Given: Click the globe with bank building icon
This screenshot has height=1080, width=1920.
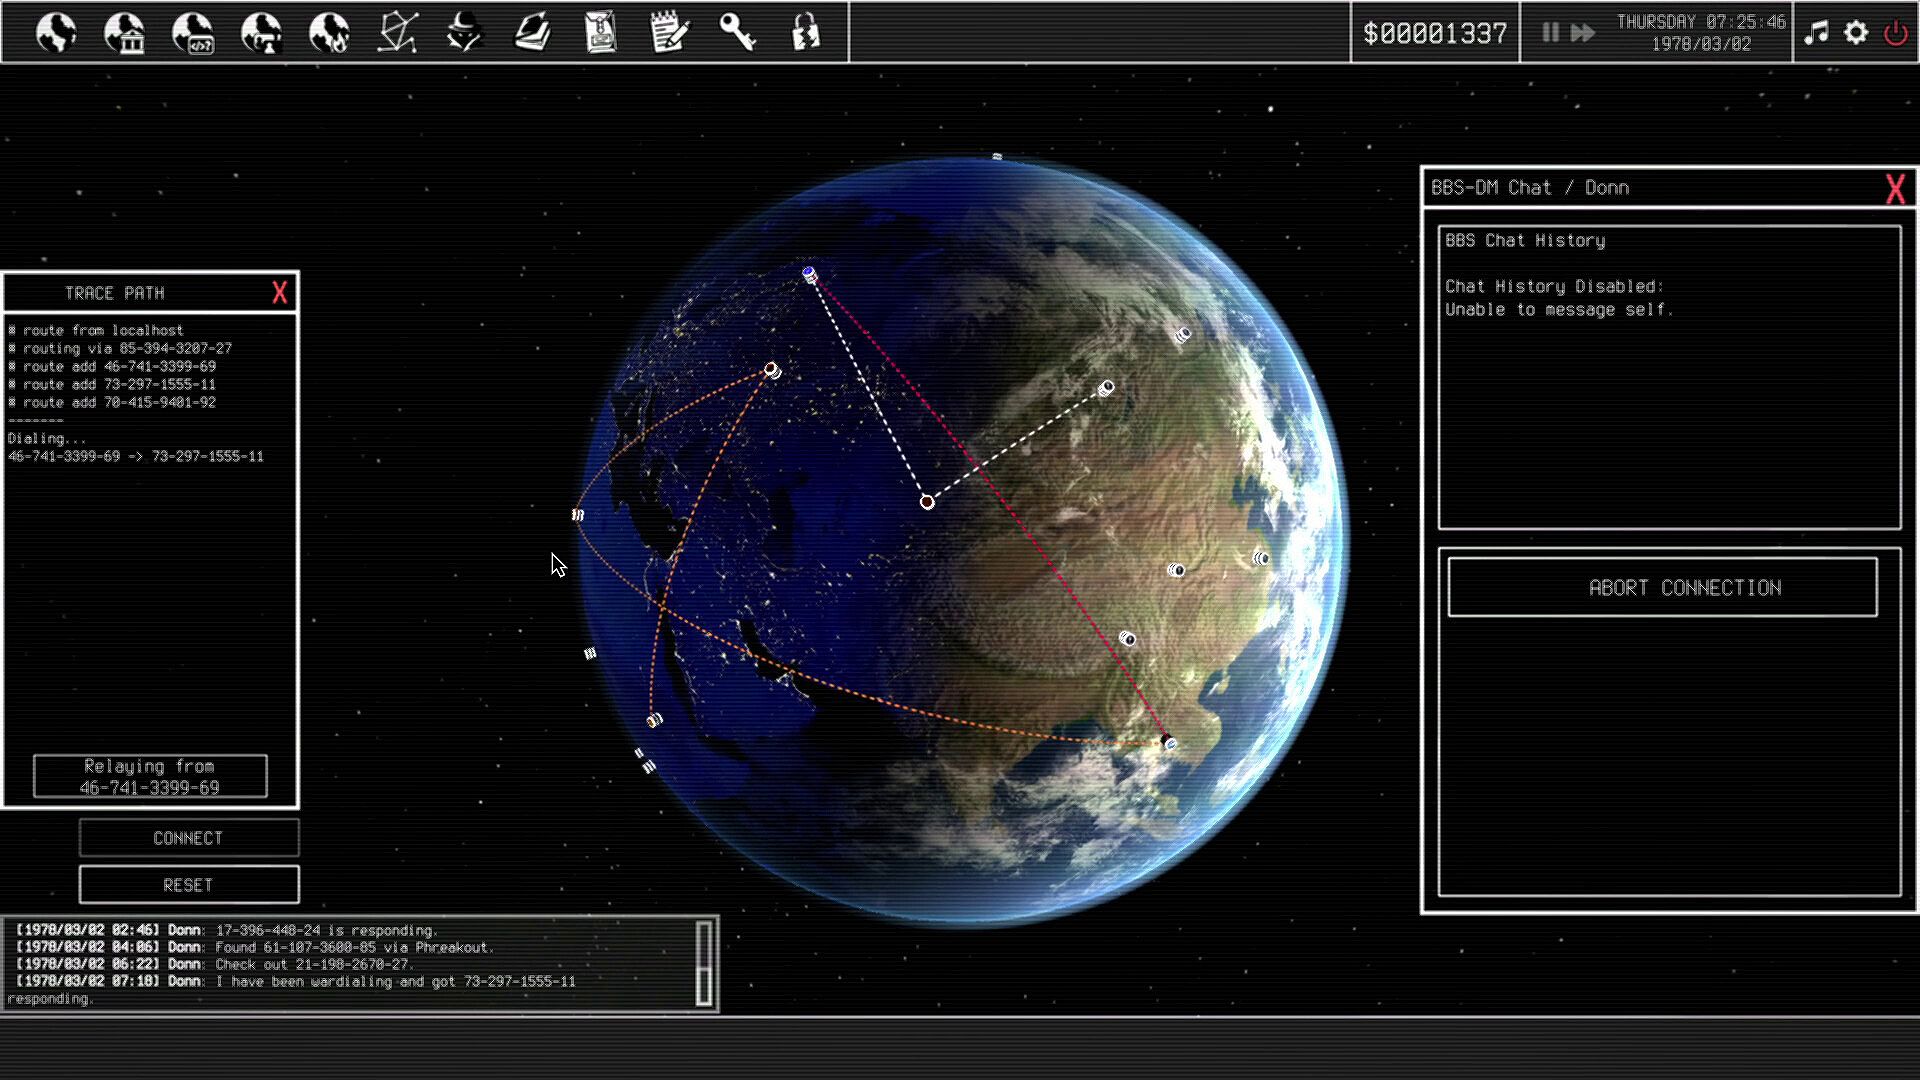Looking at the screenshot, I should pyautogui.click(x=124, y=33).
